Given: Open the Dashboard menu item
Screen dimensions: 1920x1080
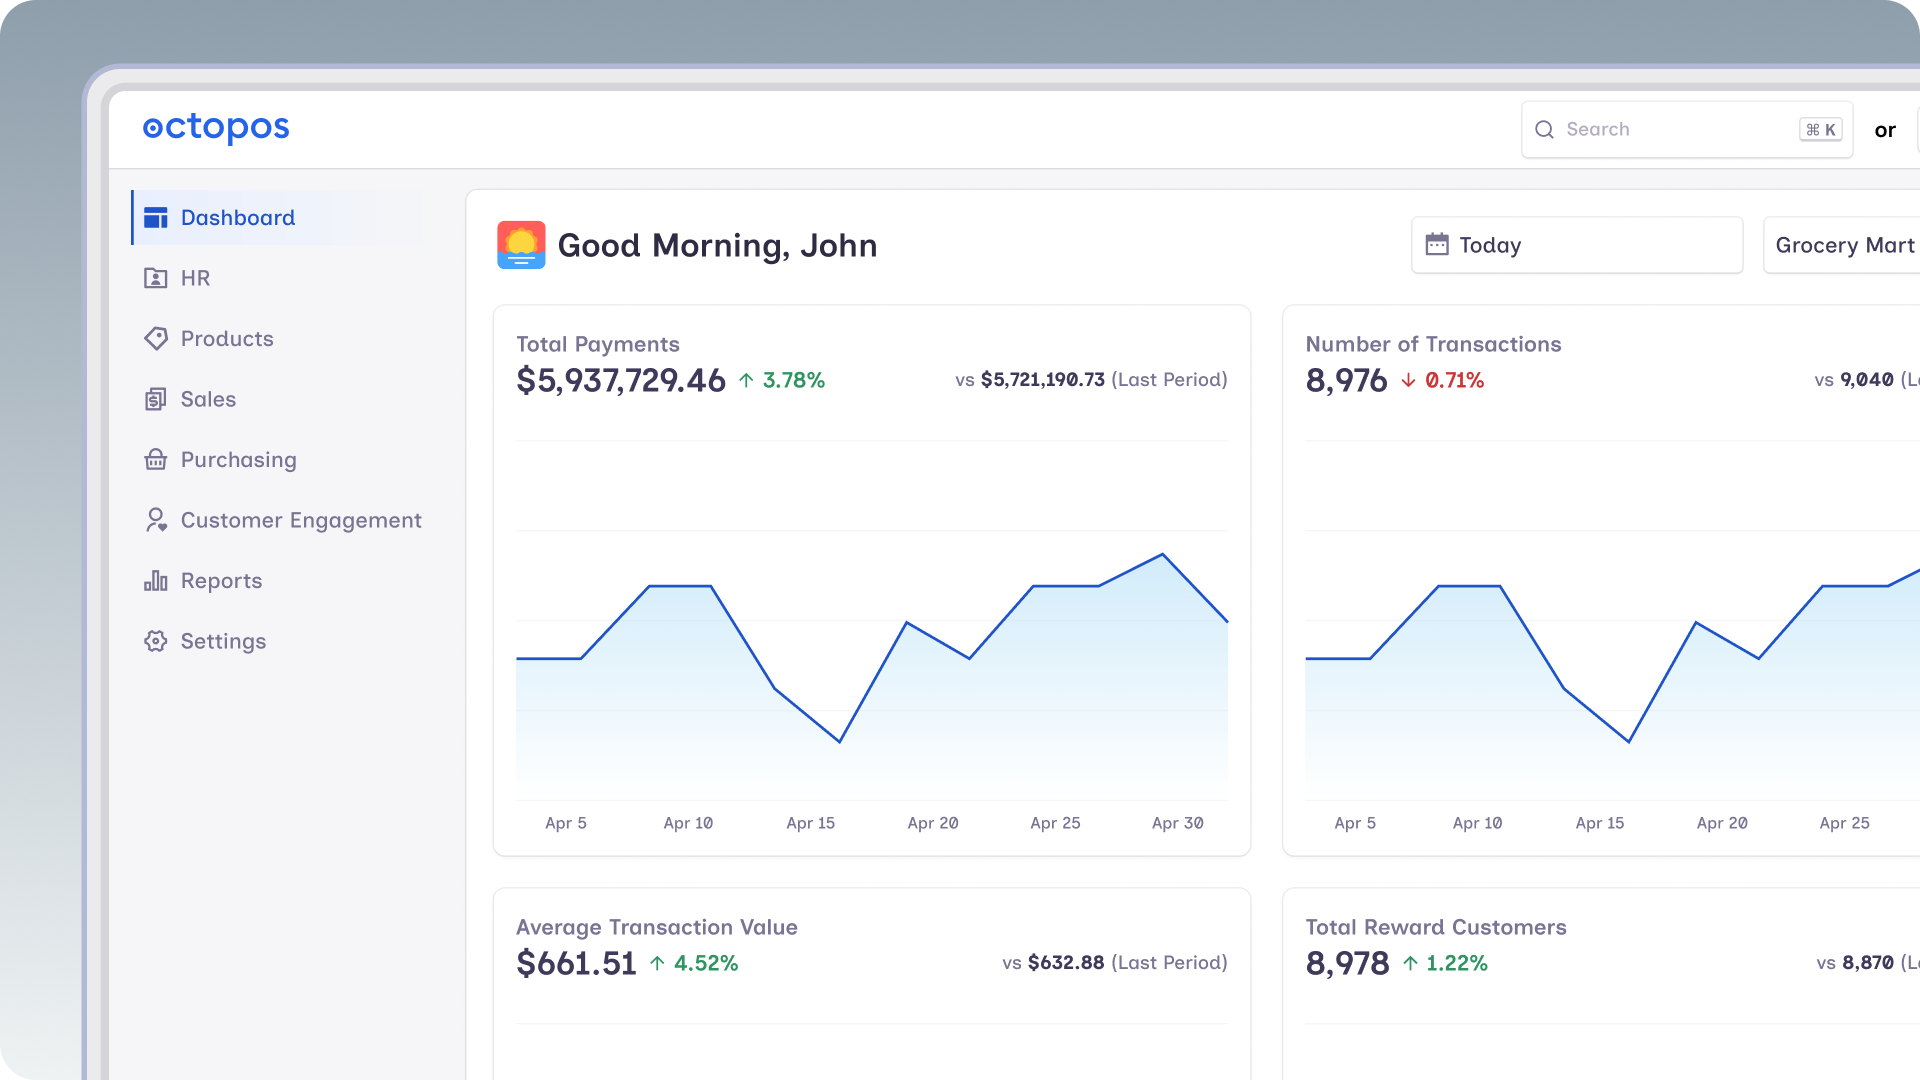Looking at the screenshot, I should (x=278, y=218).
